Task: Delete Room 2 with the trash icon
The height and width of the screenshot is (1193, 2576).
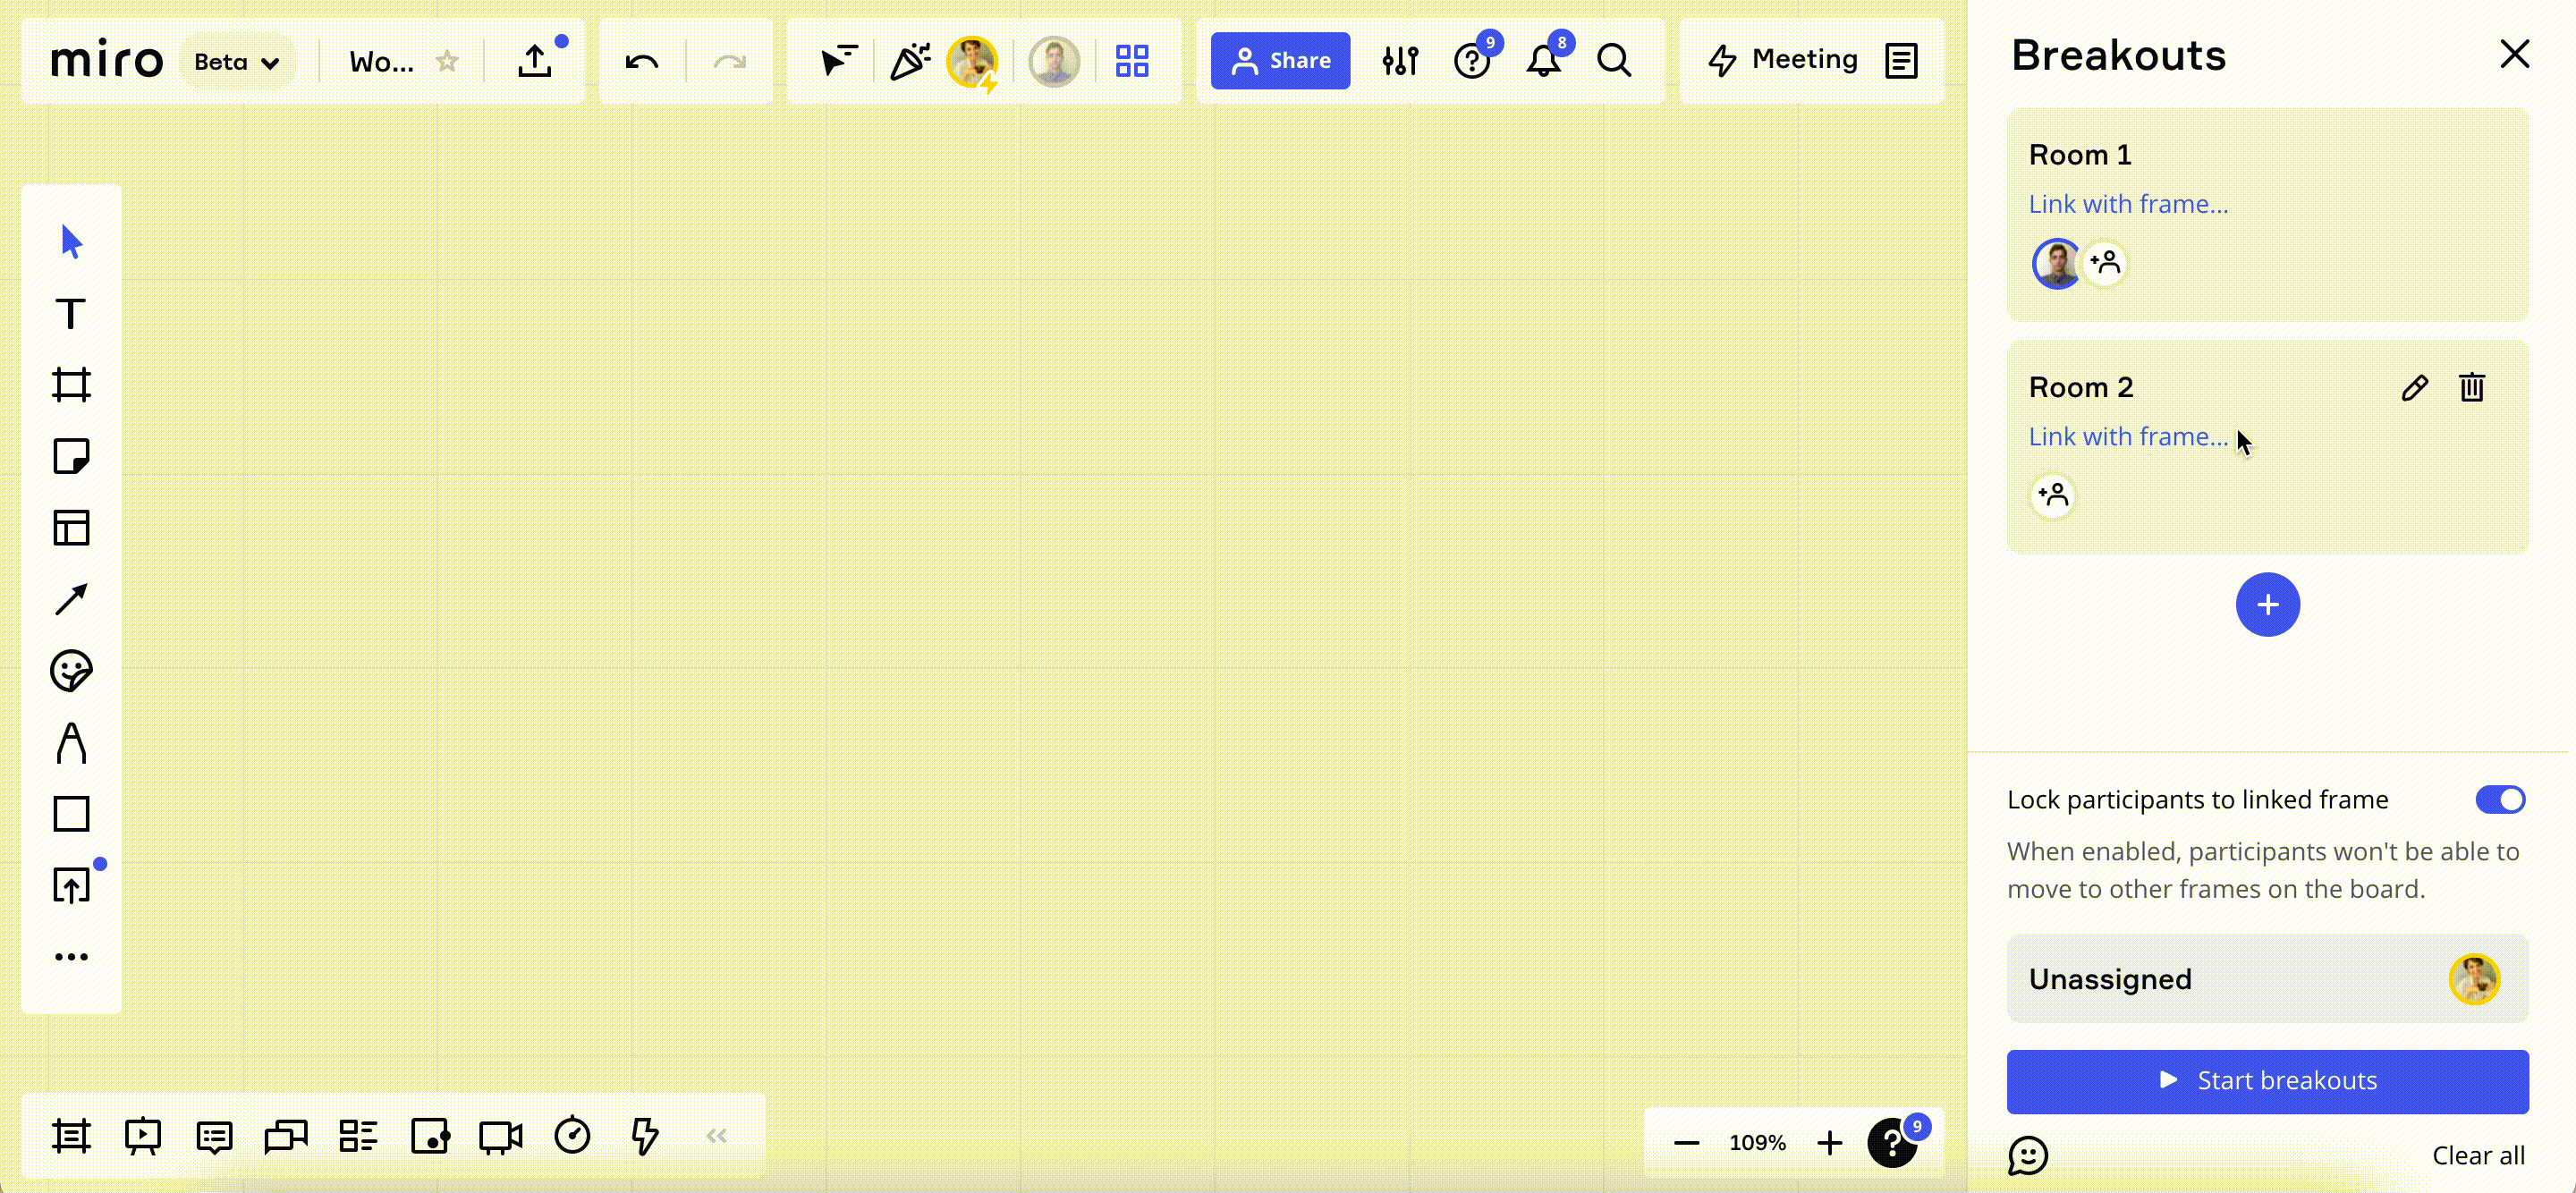Action: (2471, 387)
